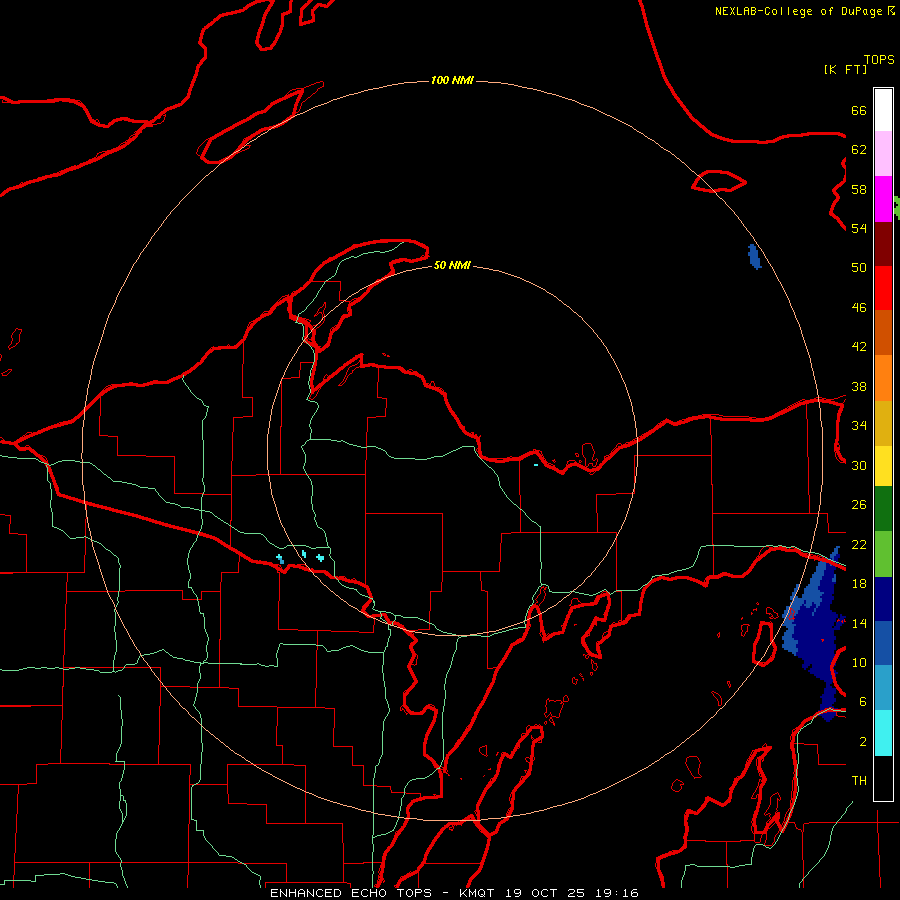Pick the light blue legend swatch
This screenshot has height=900, width=900.
pyautogui.click(x=883, y=688)
